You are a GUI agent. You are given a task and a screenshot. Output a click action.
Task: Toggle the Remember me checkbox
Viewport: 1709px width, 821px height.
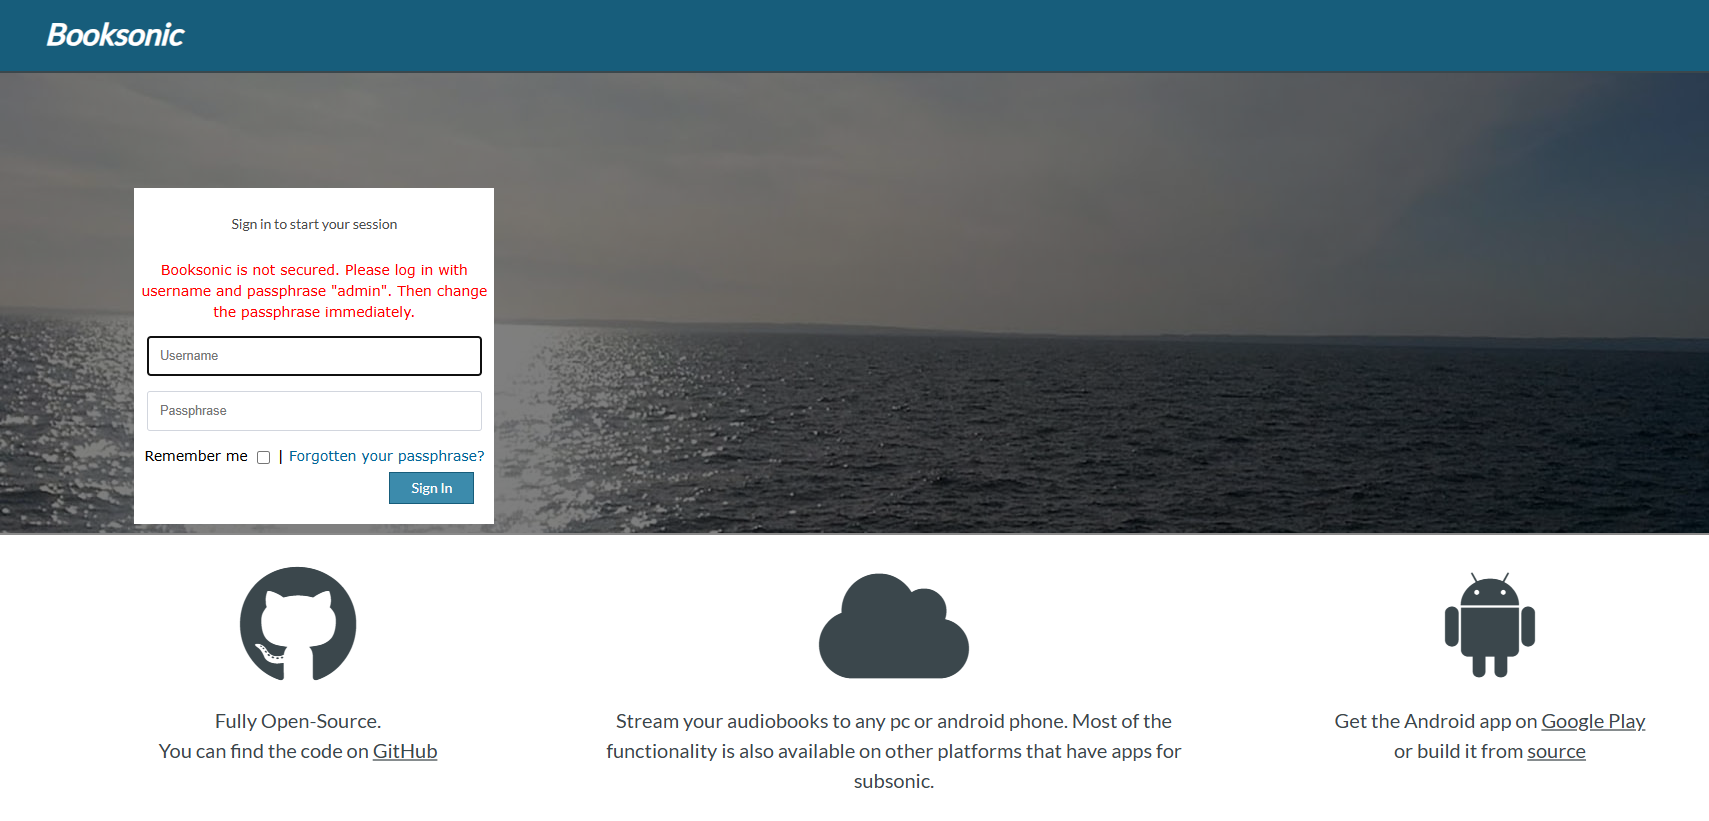click(x=264, y=457)
